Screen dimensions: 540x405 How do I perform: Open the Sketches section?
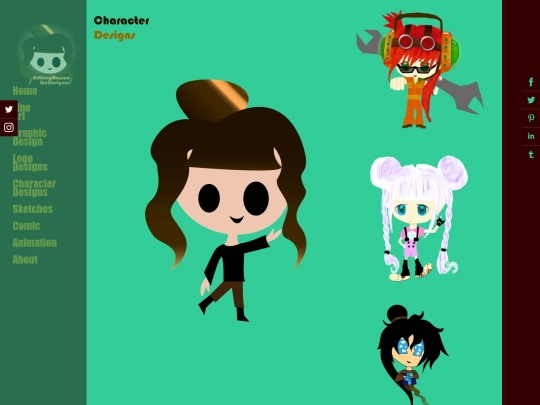(33, 209)
